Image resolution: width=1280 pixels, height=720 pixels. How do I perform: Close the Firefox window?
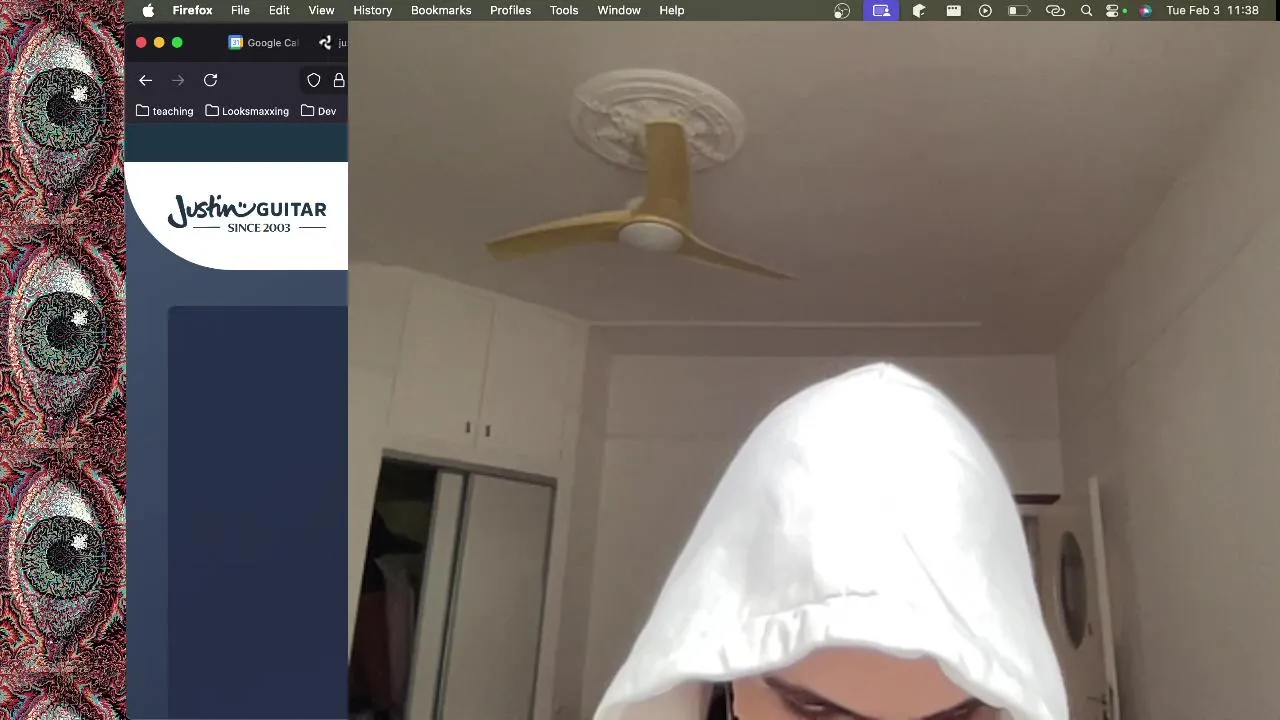click(x=141, y=42)
